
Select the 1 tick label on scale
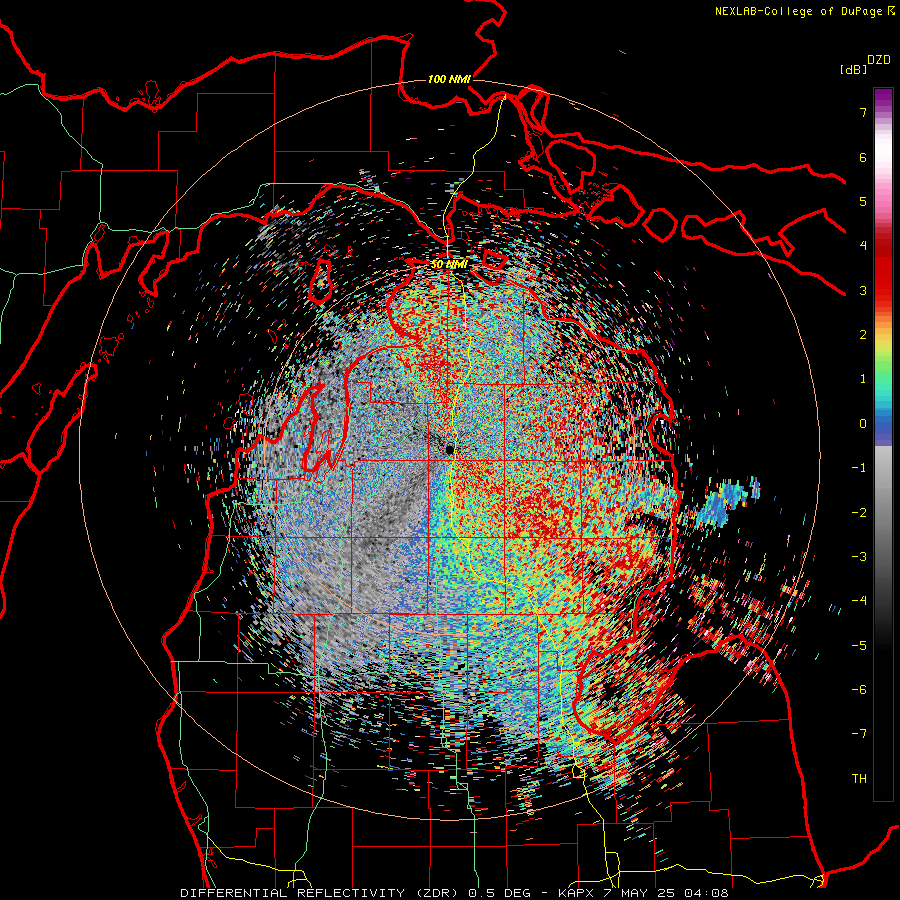point(863,379)
